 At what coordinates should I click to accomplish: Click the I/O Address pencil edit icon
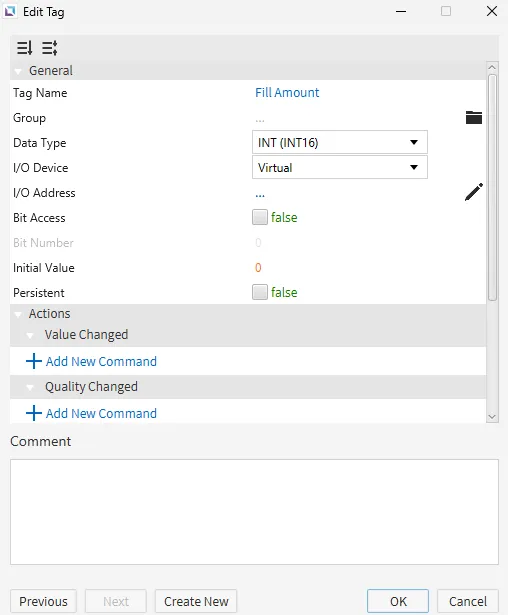(473, 192)
